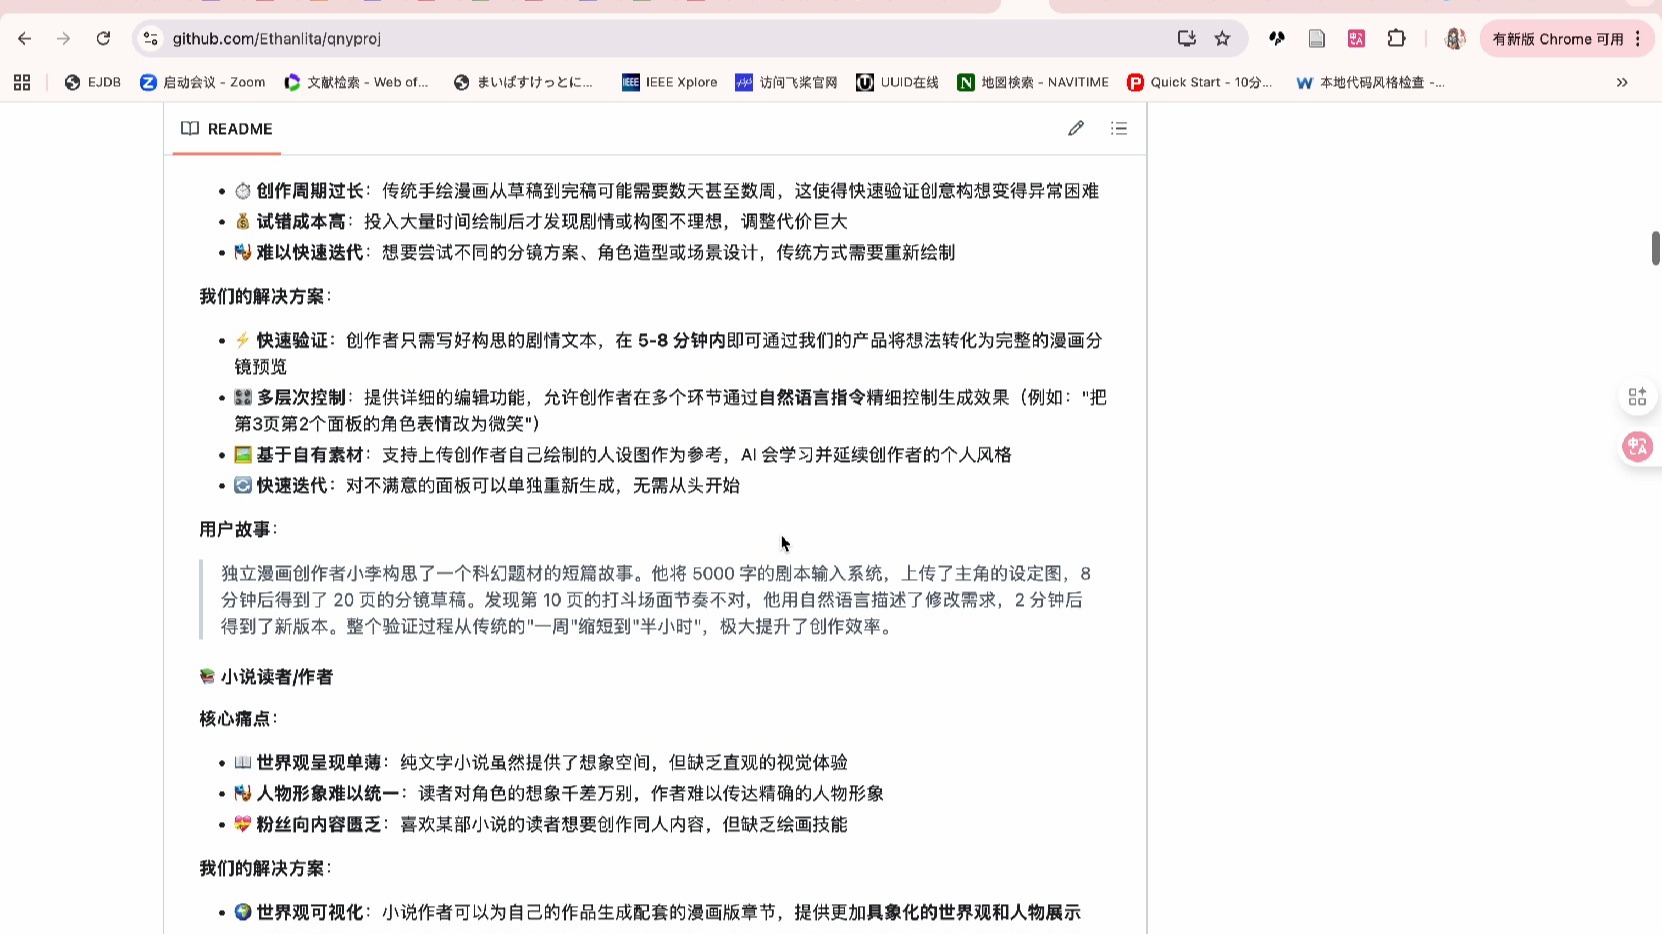Click the install app icon in address bar
Image resolution: width=1662 pixels, height=934 pixels.
click(x=1187, y=39)
